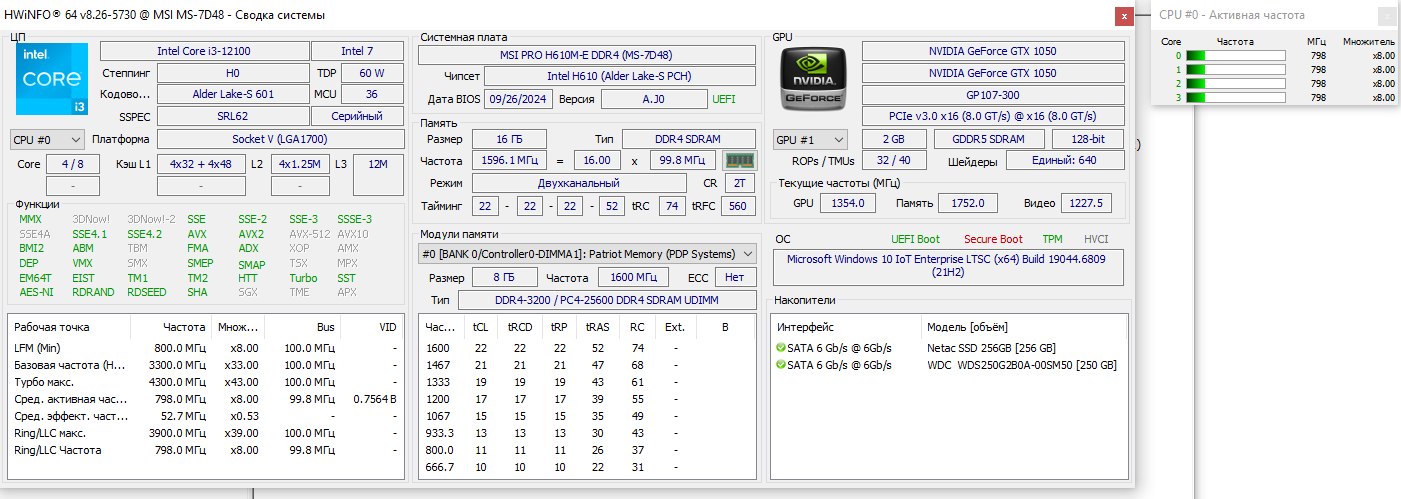Click the L1 cache value '4x32 + 4x48'
Viewport: 1401px width, 499px height.
click(201, 164)
